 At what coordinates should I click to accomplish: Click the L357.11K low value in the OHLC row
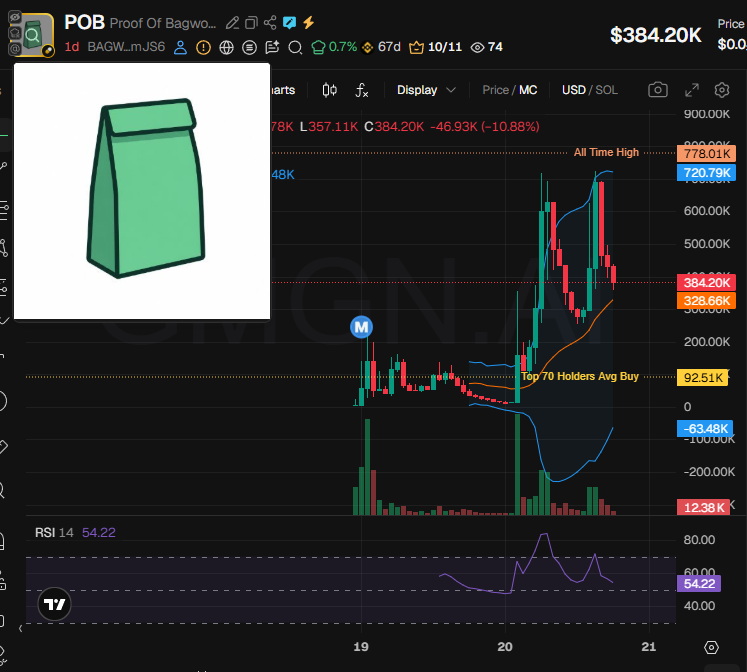point(329,127)
